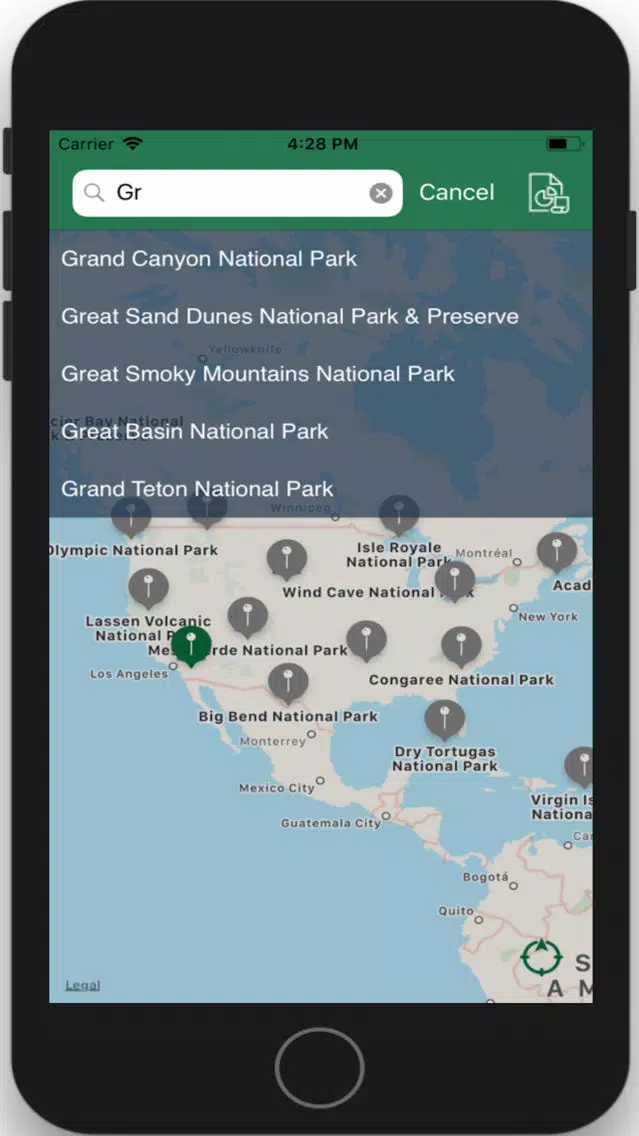639x1136 pixels.
Task: Tap the Guatemala City label
Action: click(330, 823)
